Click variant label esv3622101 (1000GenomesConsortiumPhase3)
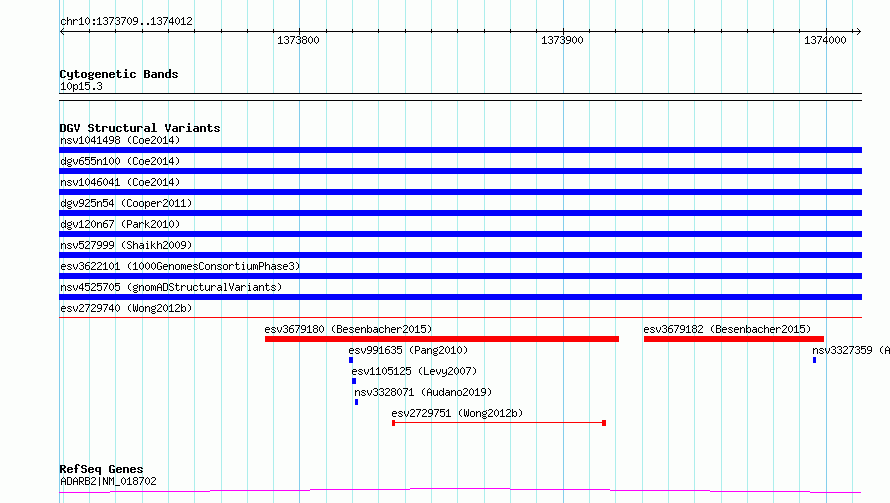The image size is (890, 503). coord(180,266)
